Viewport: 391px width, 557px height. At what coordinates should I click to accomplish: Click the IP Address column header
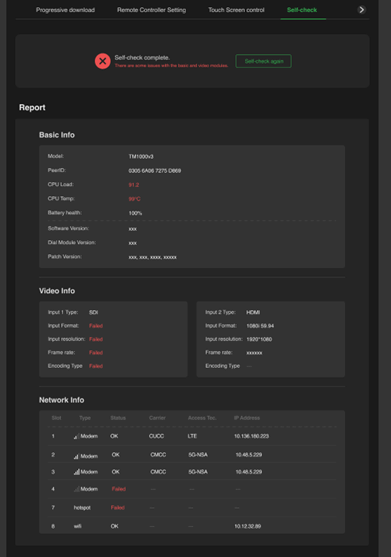click(247, 418)
